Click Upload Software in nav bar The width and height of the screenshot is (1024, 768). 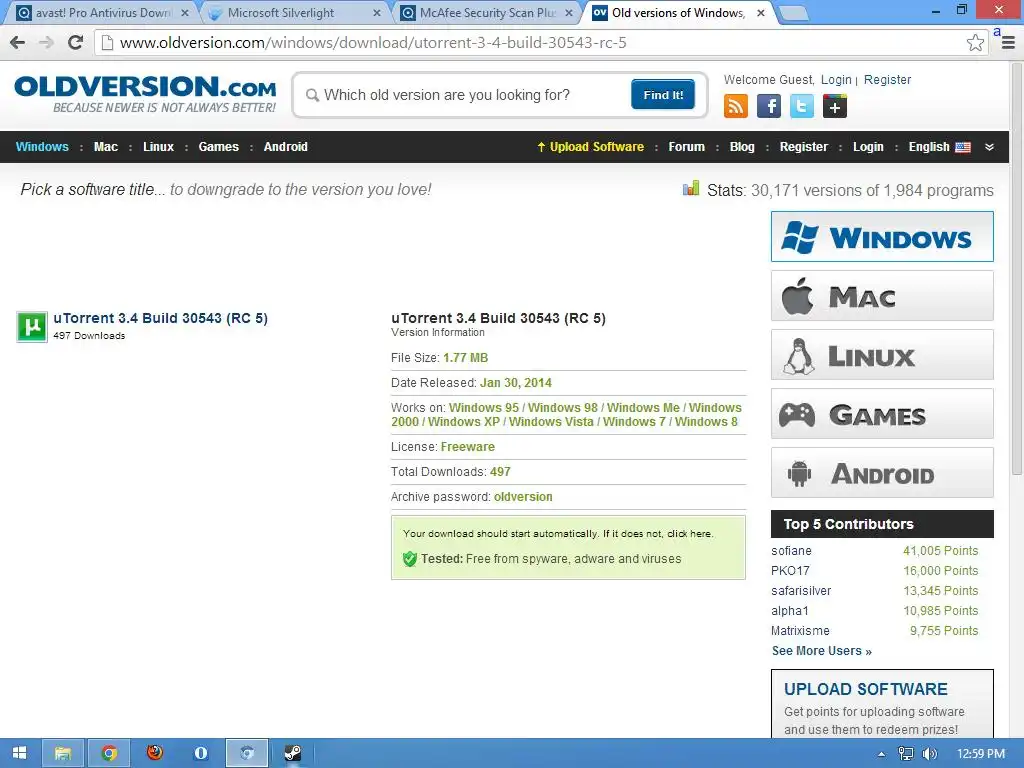[590, 147]
